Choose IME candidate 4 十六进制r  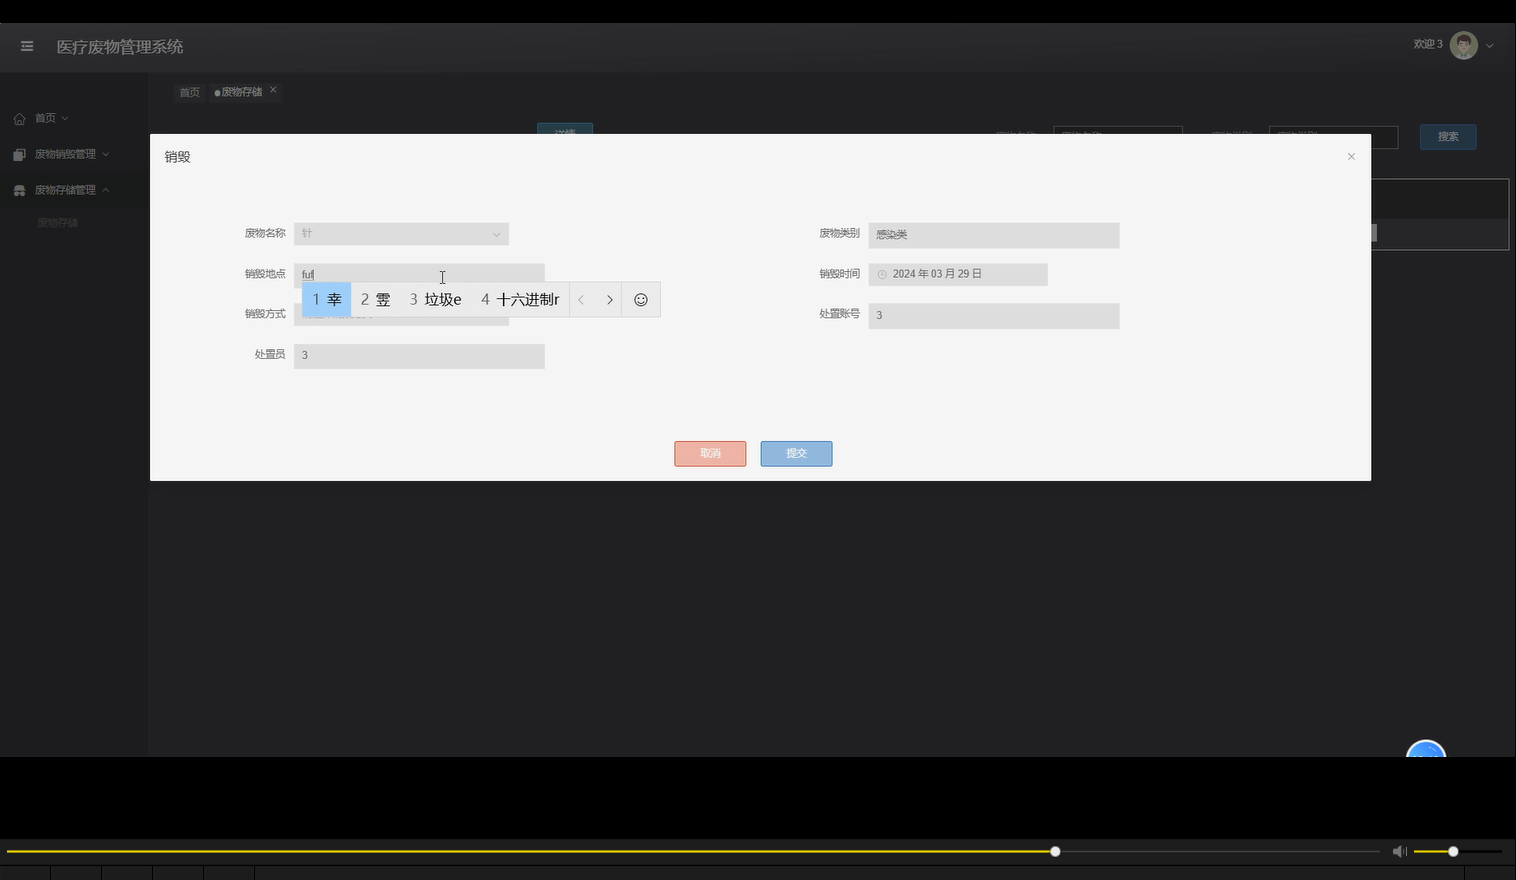pyautogui.click(x=520, y=299)
